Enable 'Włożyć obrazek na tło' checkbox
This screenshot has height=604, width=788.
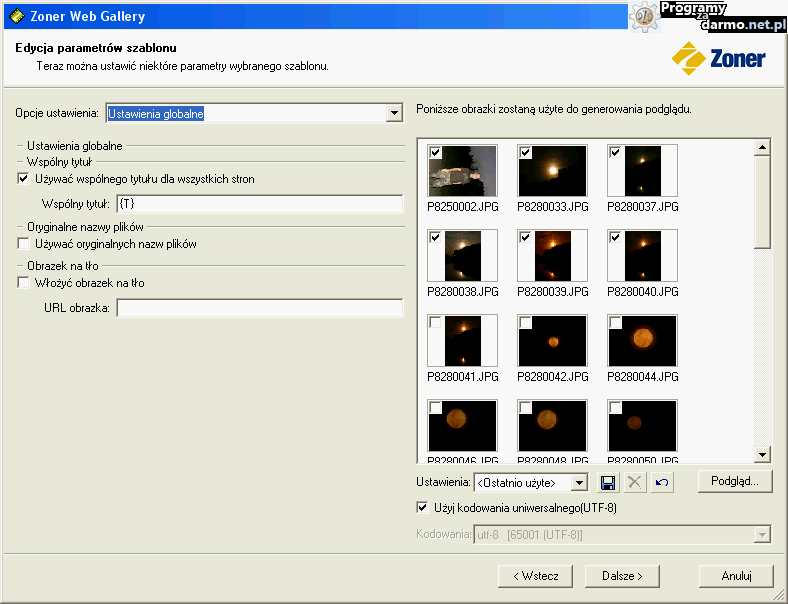(24, 283)
